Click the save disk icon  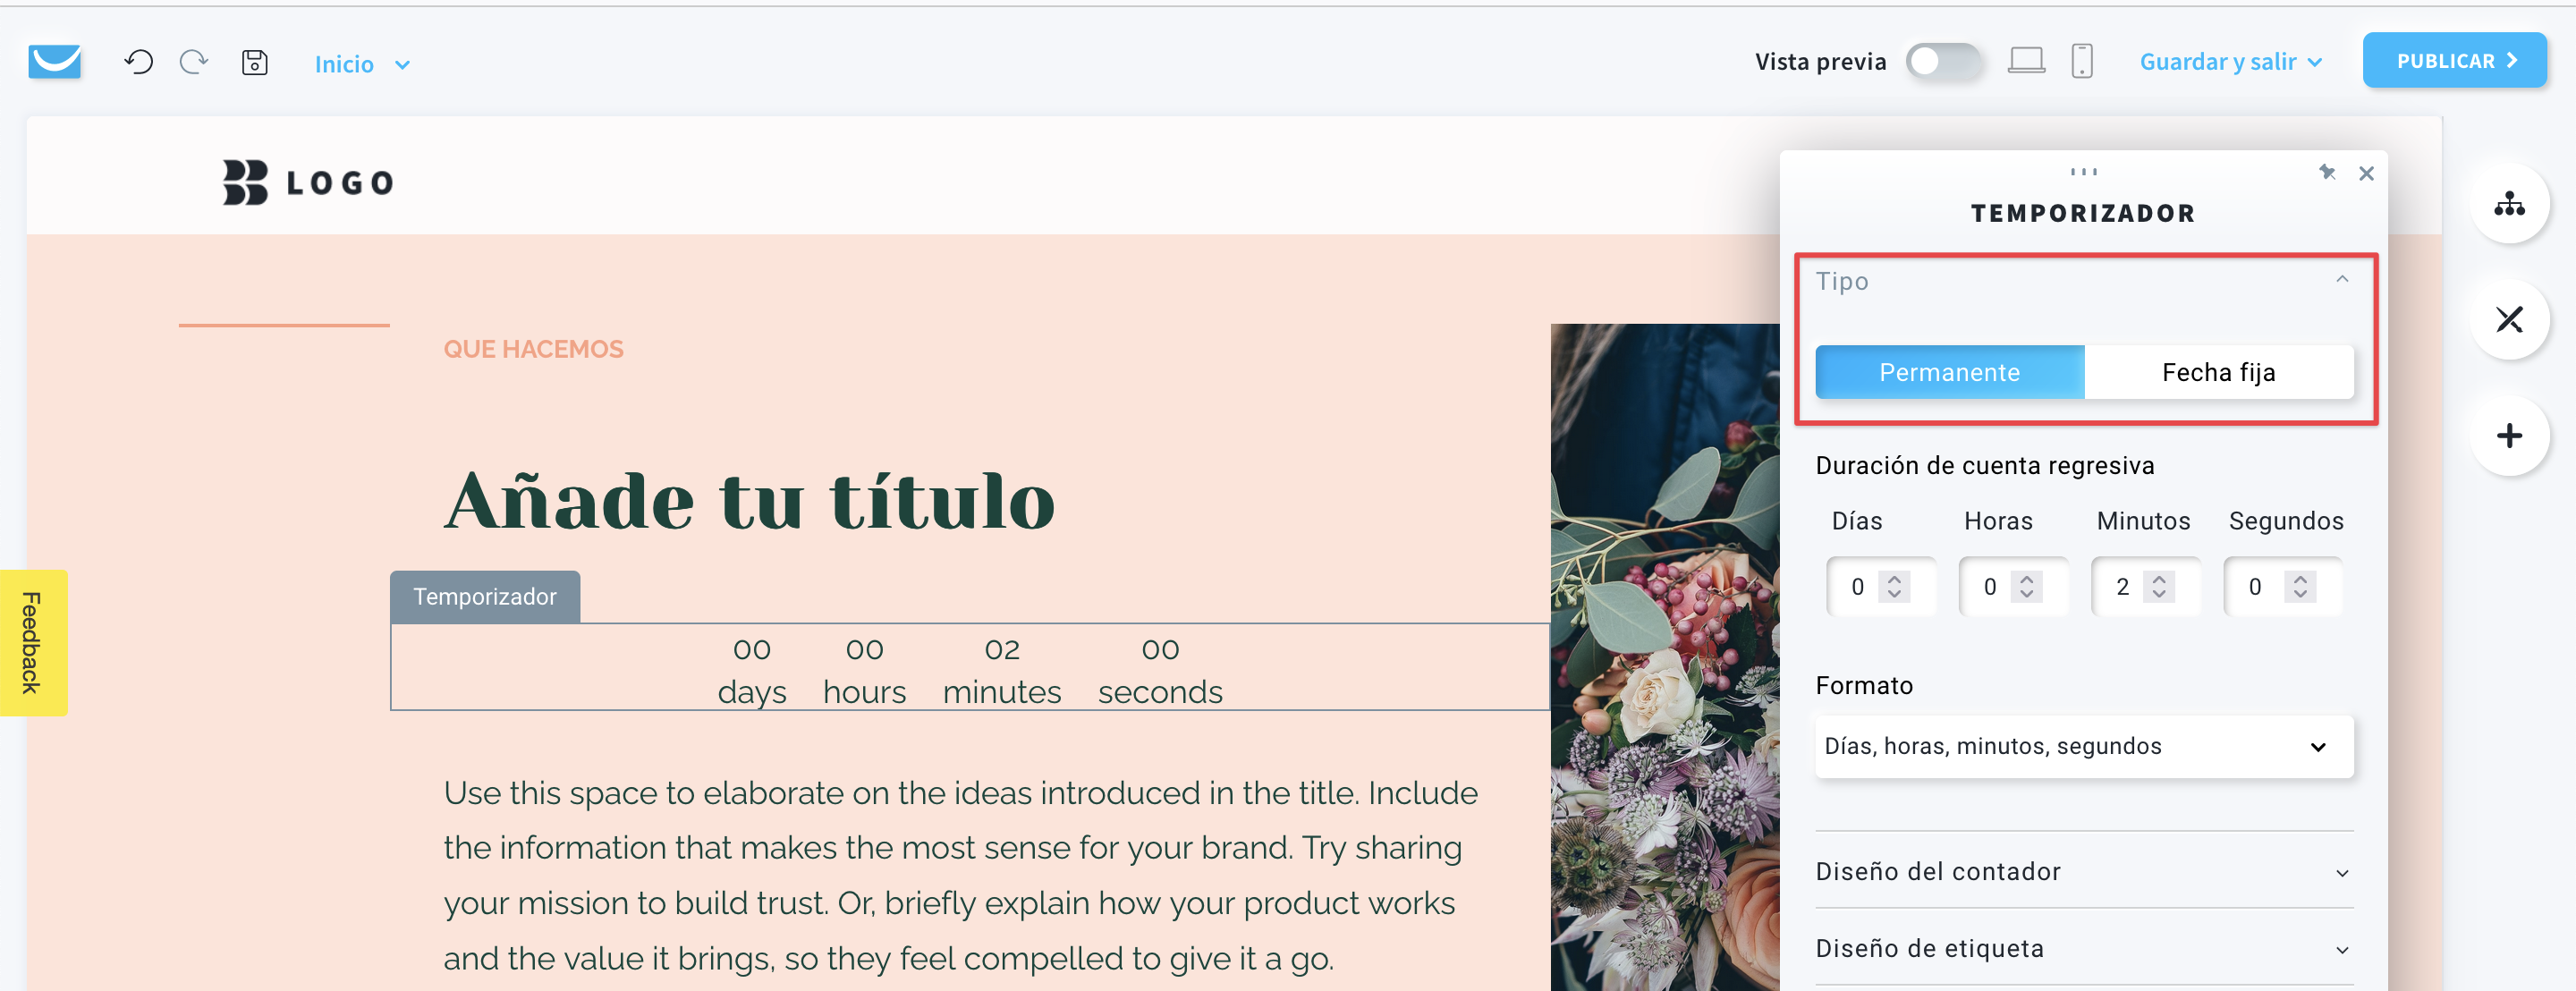point(255,62)
